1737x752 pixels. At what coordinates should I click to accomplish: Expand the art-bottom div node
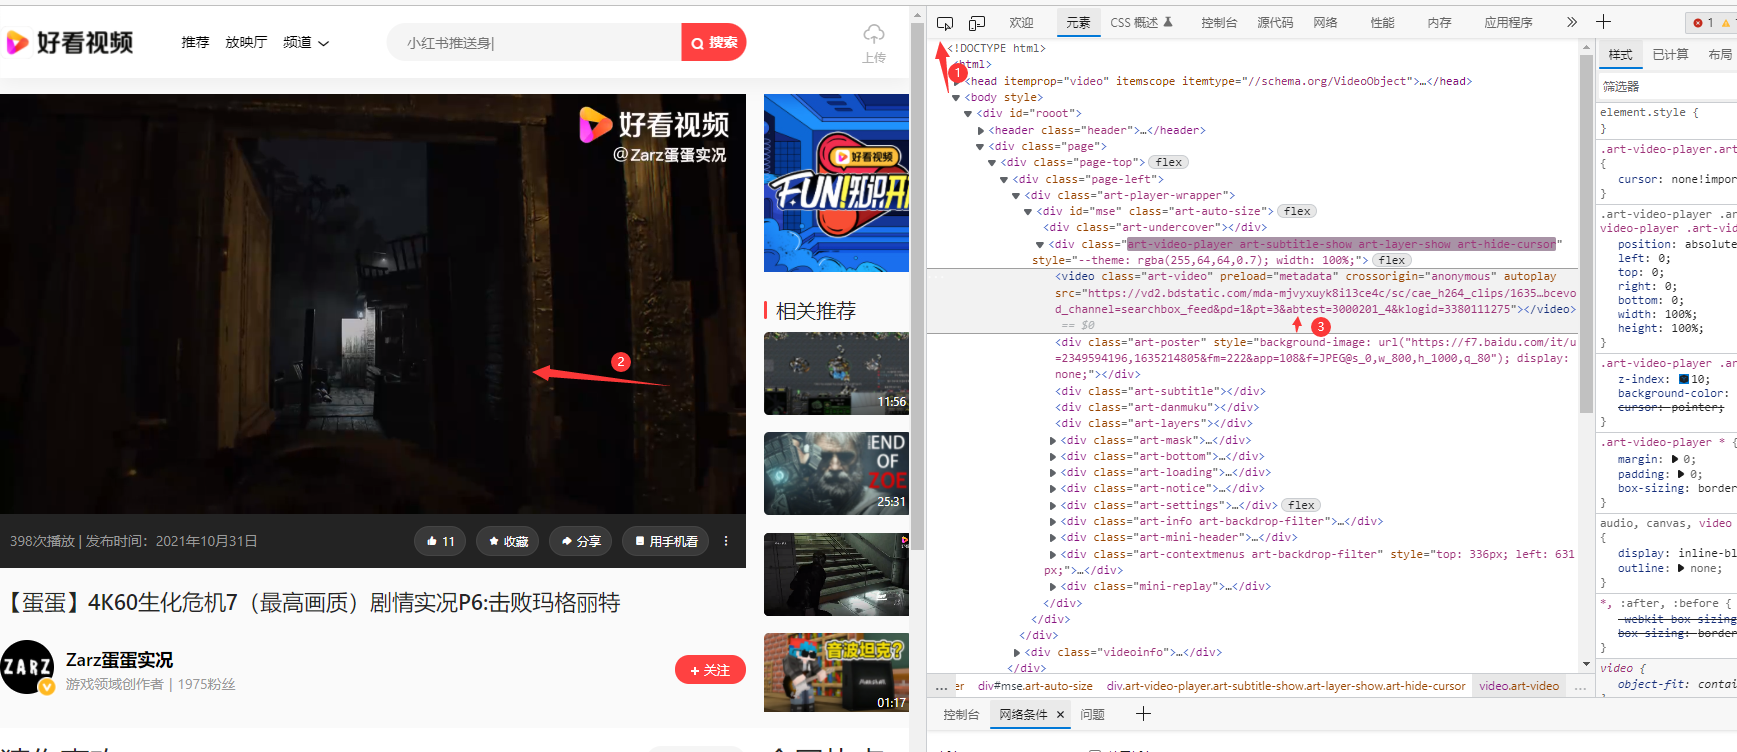pos(1053,457)
